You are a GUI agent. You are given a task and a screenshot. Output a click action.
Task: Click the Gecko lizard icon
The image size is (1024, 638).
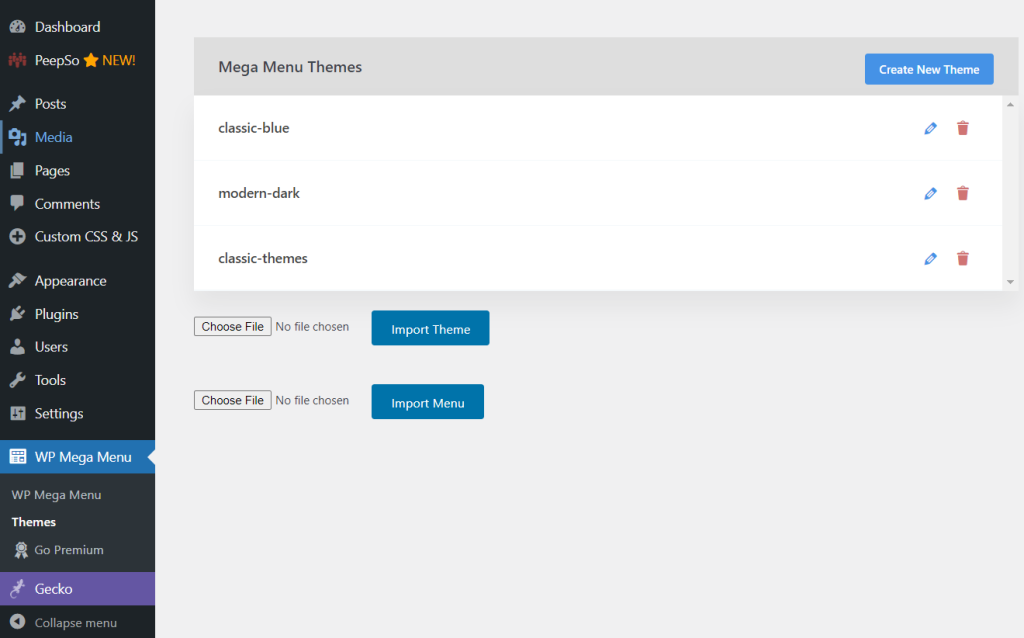(x=18, y=588)
